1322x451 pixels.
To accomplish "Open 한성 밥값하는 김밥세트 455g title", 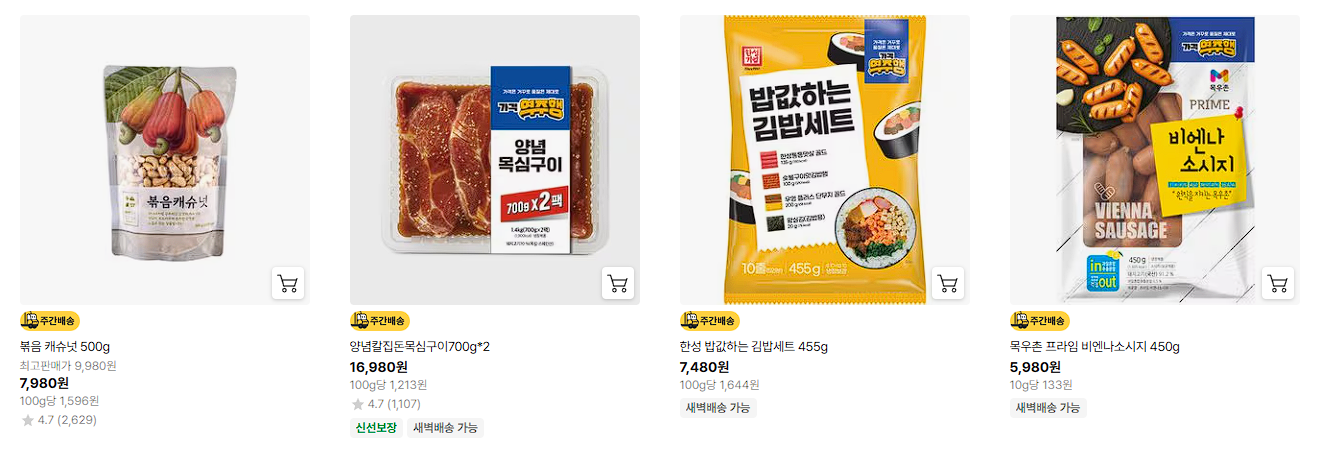I will point(754,347).
